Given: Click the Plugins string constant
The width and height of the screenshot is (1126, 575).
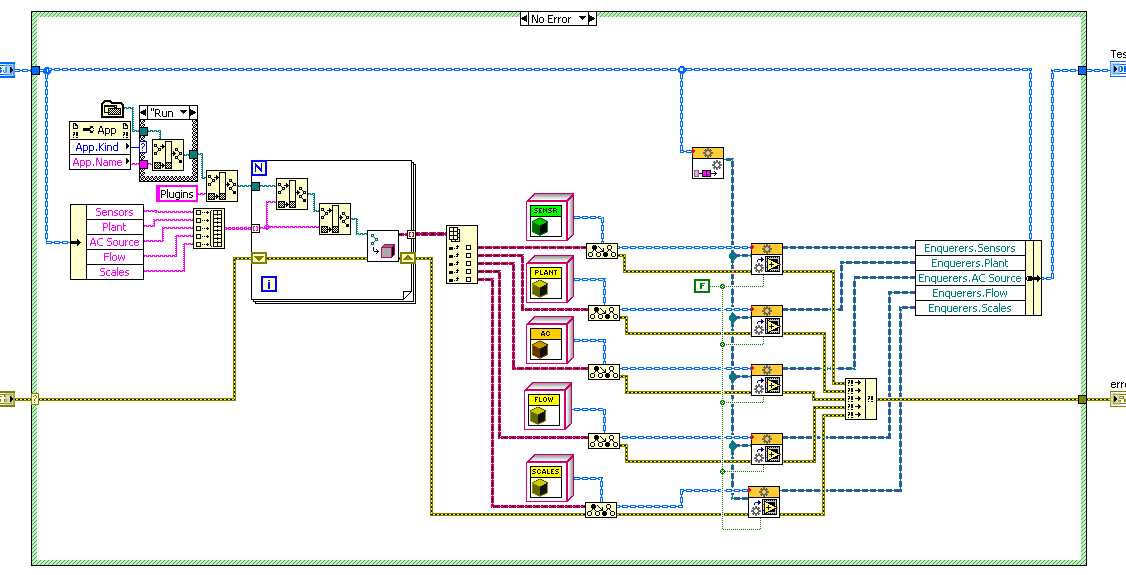Looking at the screenshot, I should (x=177, y=194).
